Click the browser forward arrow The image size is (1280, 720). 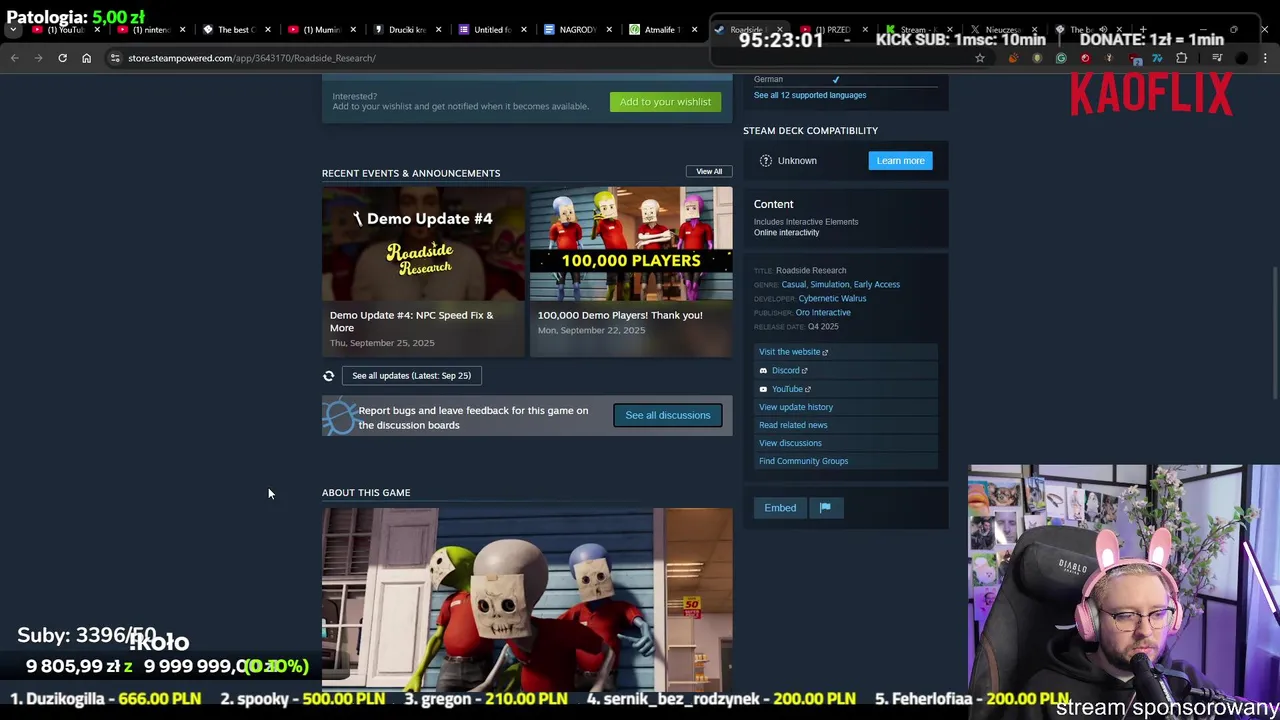tap(38, 58)
